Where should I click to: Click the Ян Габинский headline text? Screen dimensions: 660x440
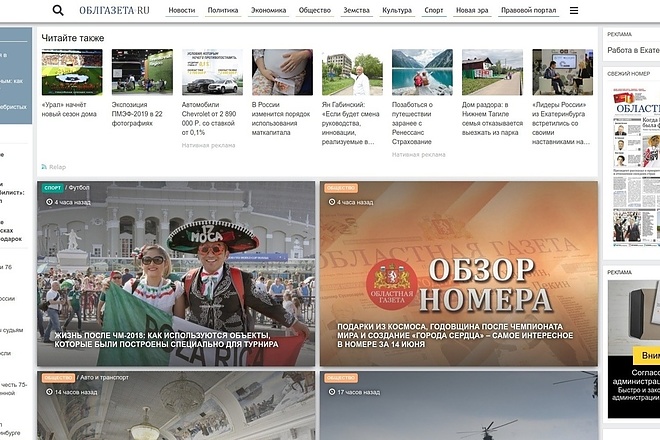tap(351, 123)
